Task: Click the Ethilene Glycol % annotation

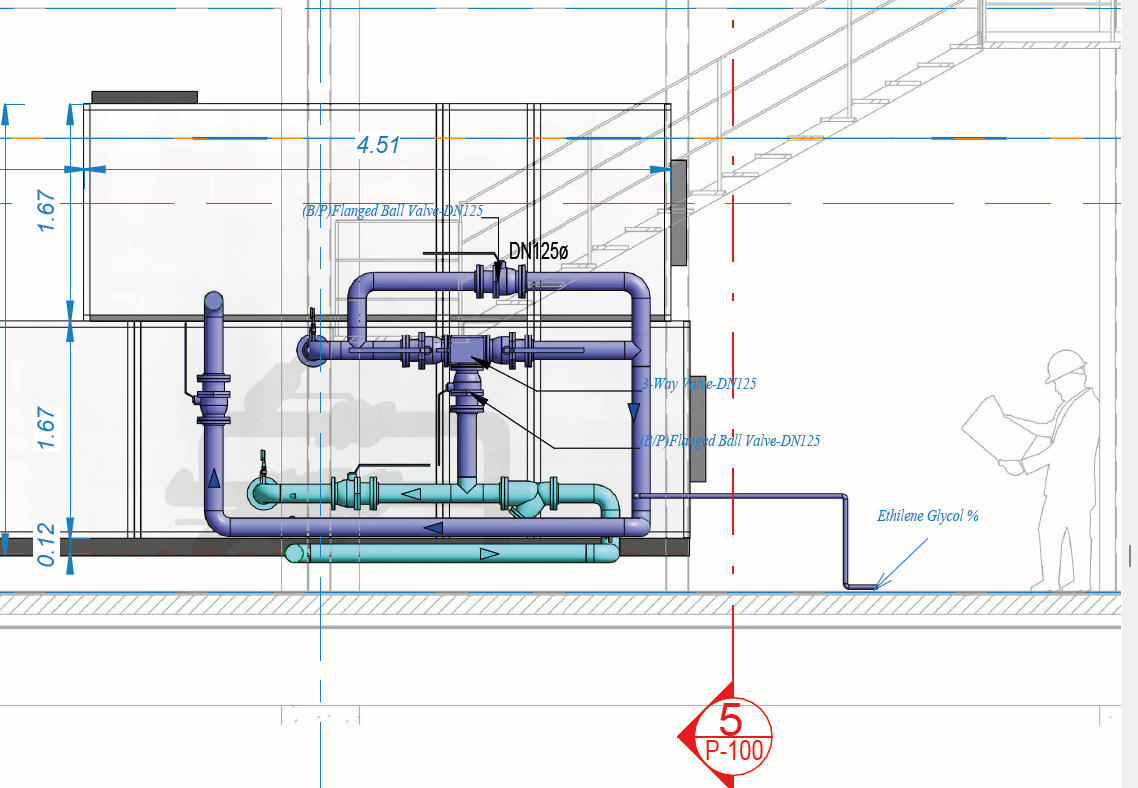Action: [927, 517]
